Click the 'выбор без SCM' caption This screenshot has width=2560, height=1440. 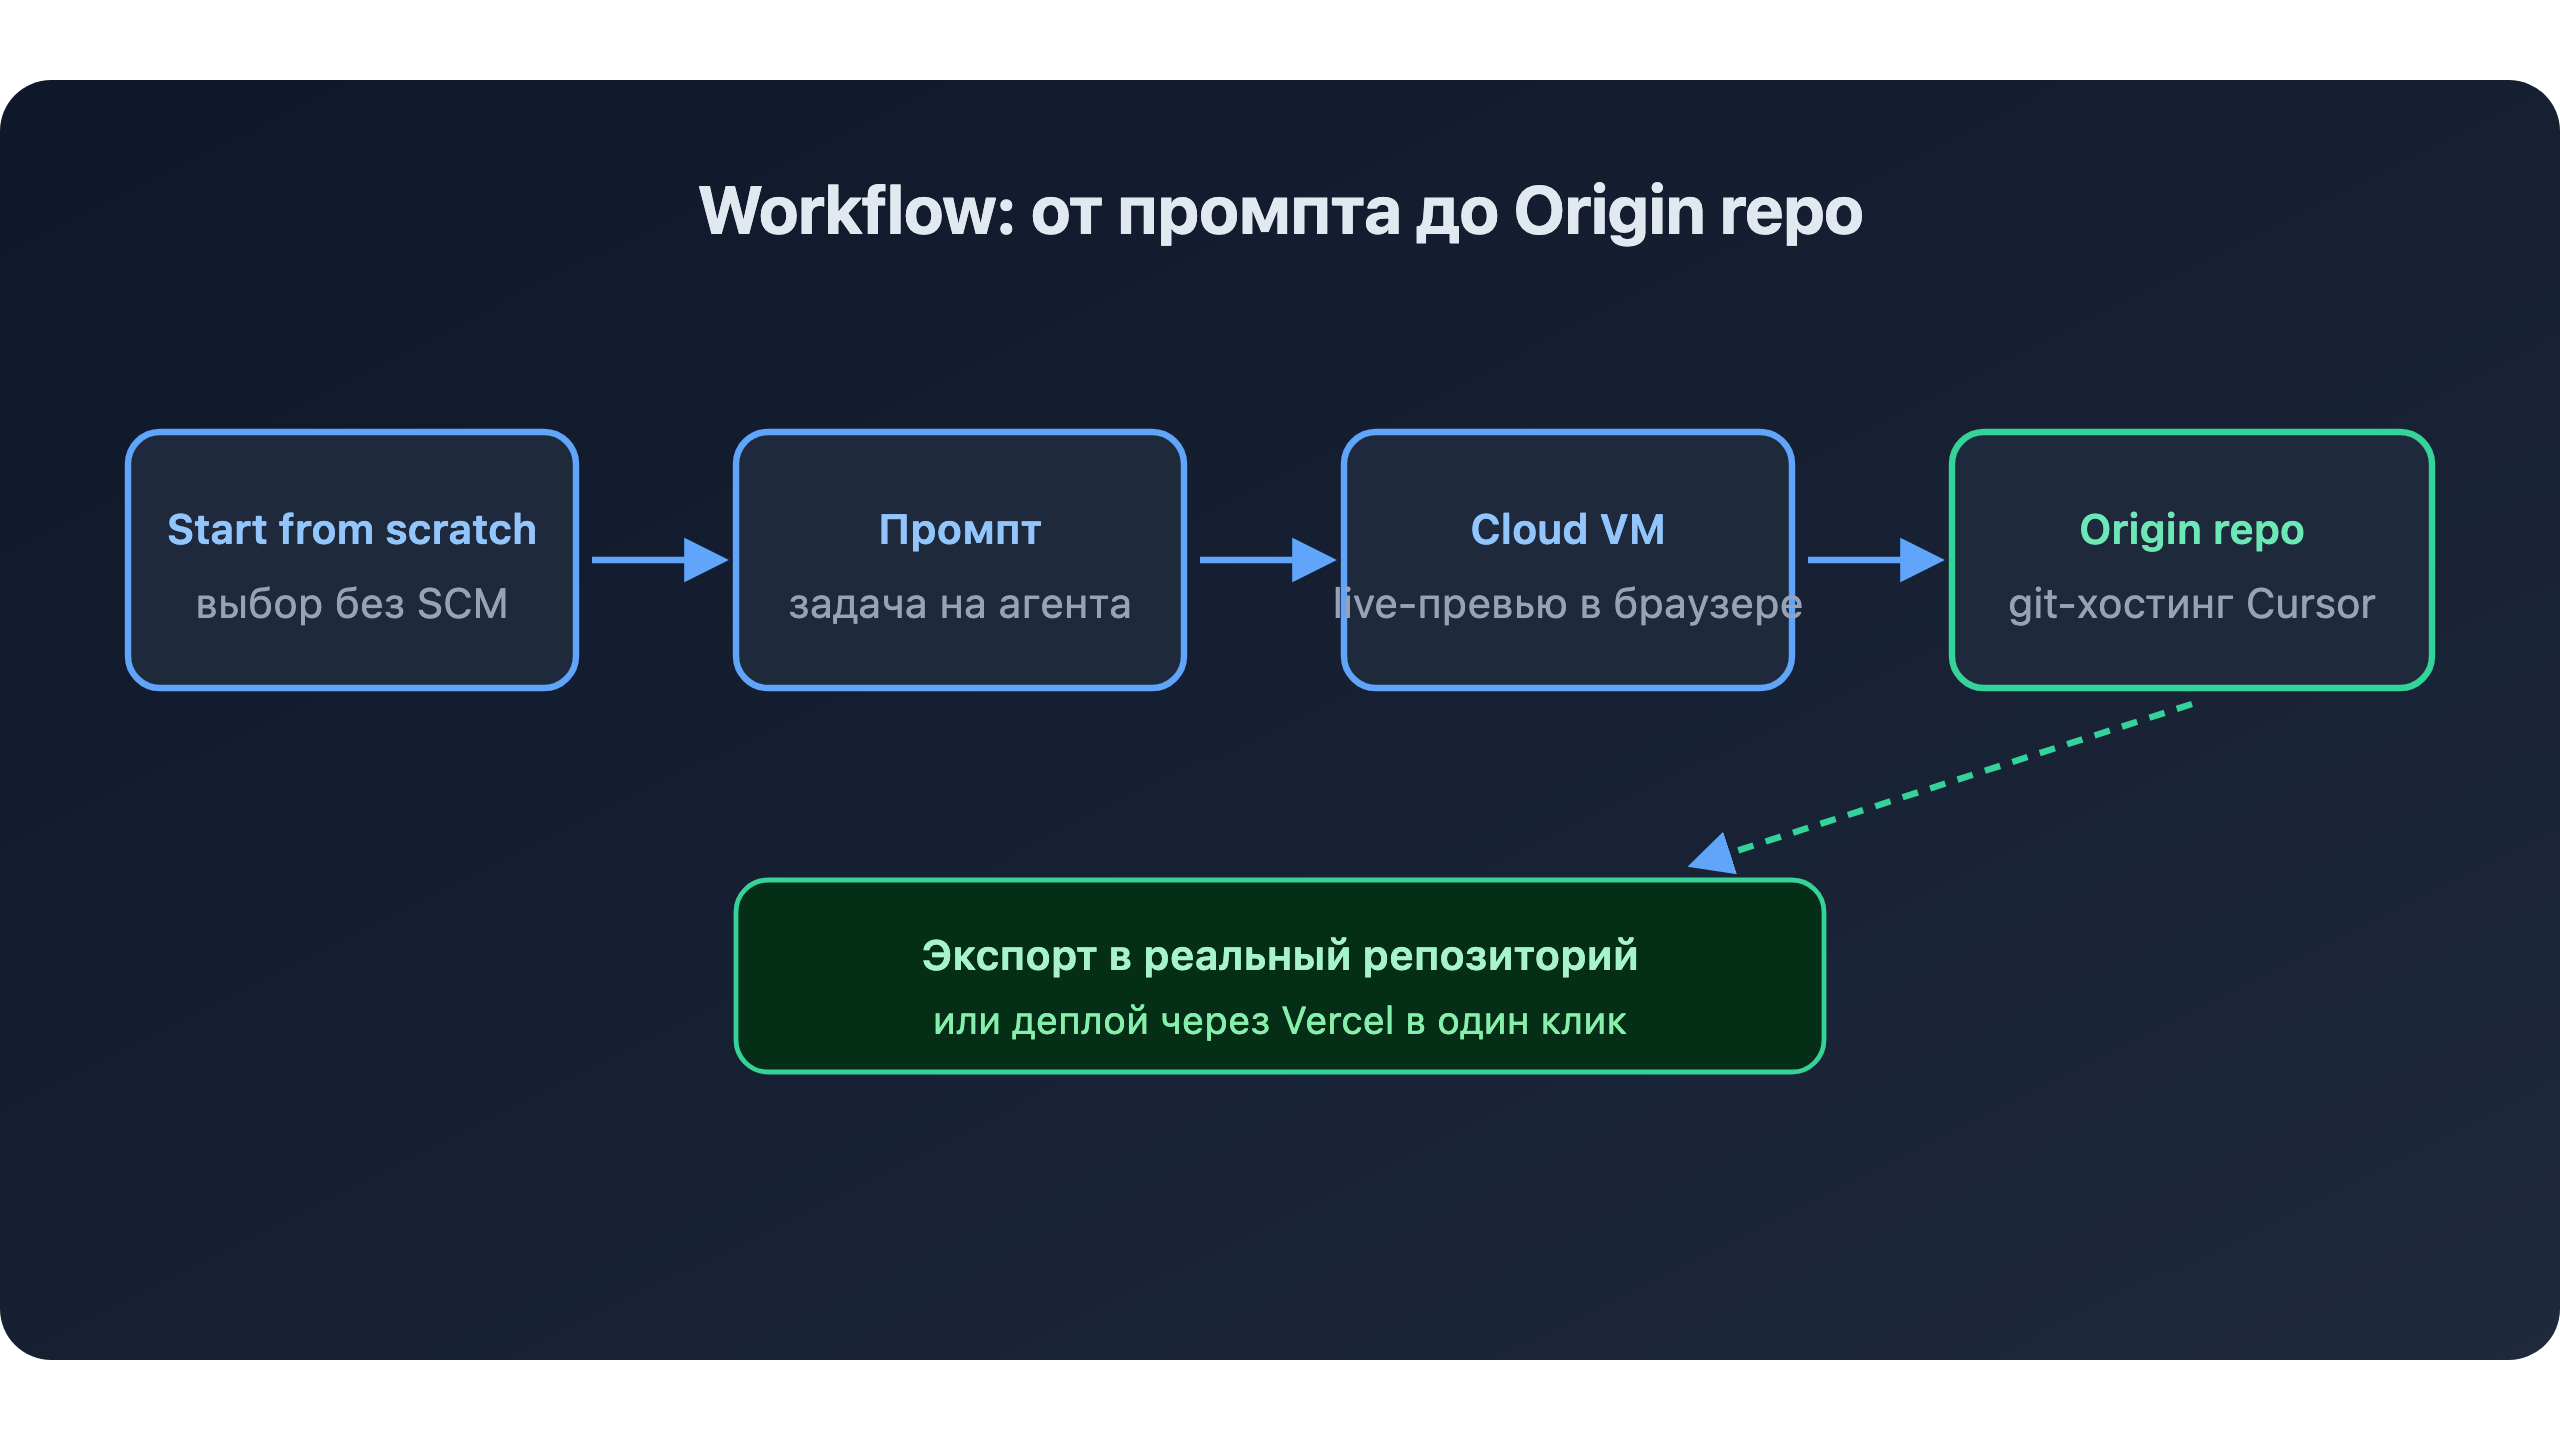[x=352, y=603]
